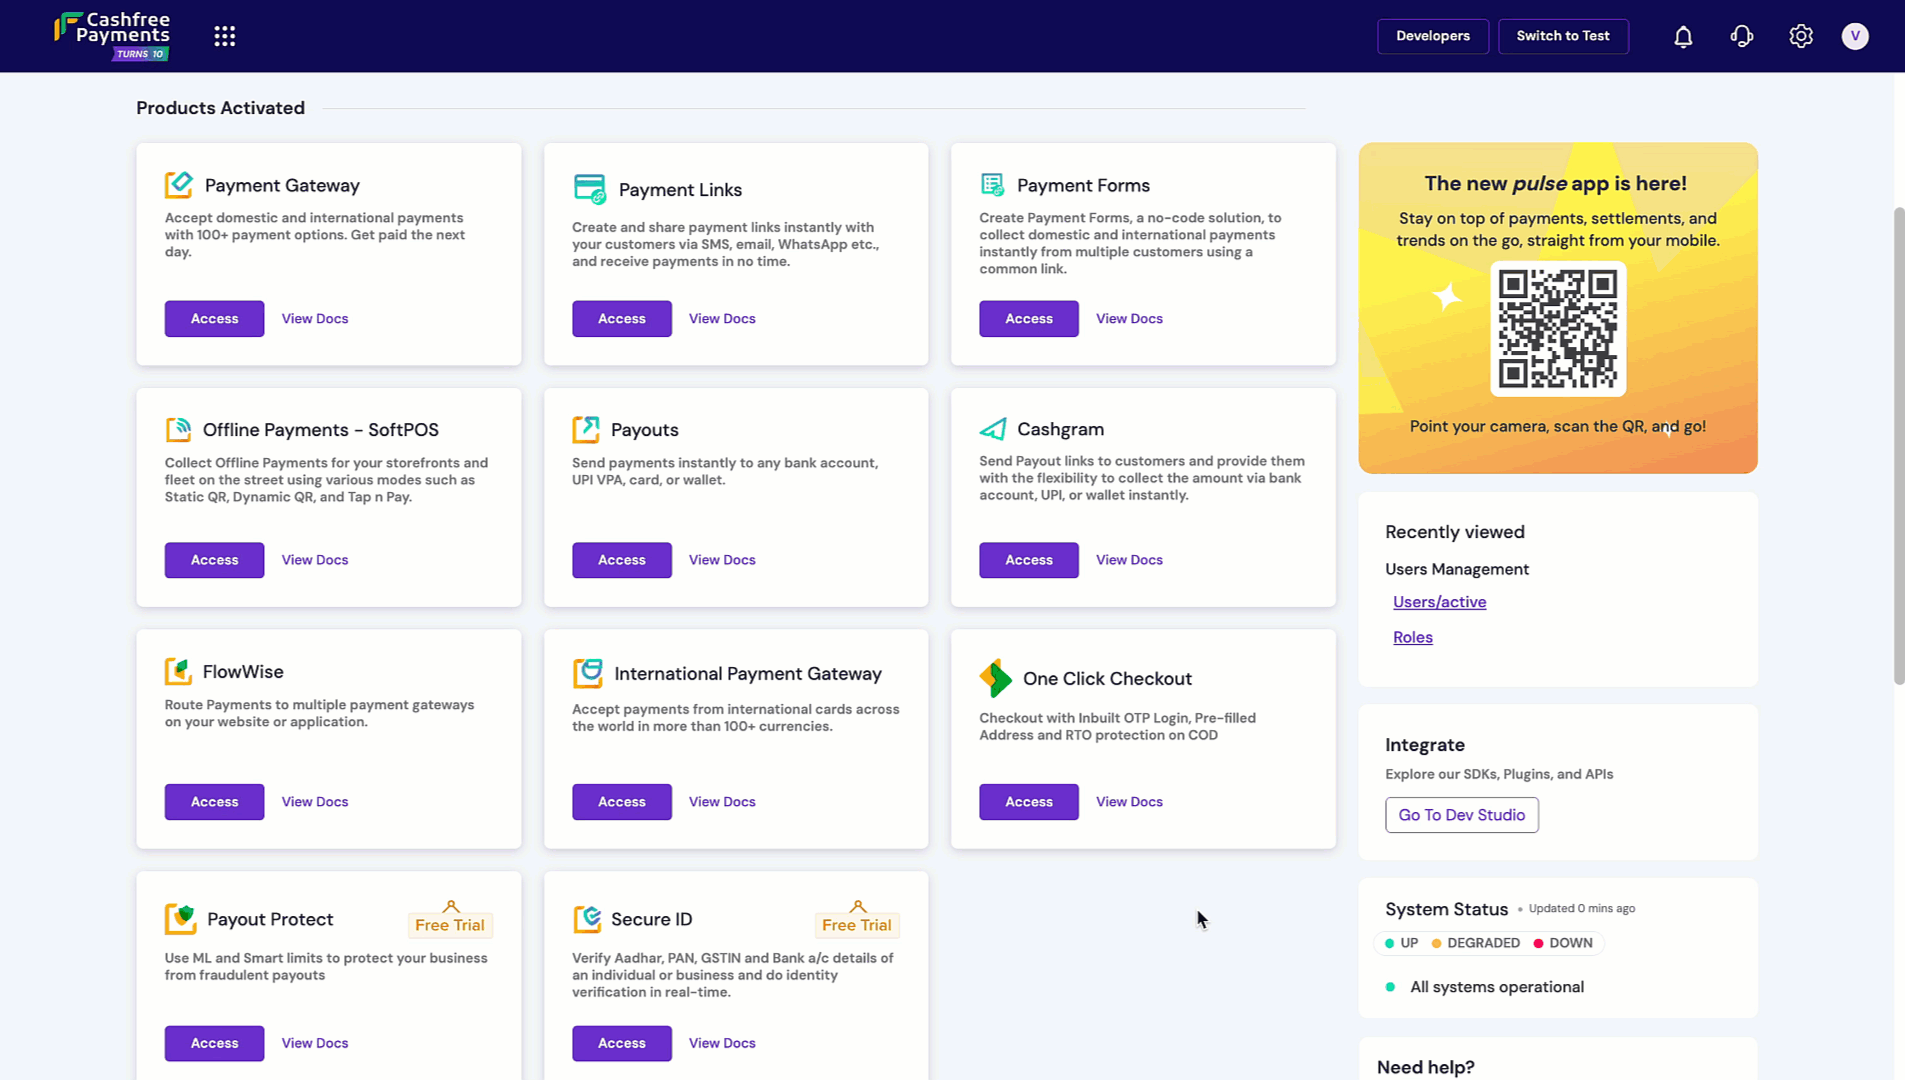The image size is (1905, 1080).
Task: View Docs for Offline Payments SoftPOS
Action: (315, 560)
